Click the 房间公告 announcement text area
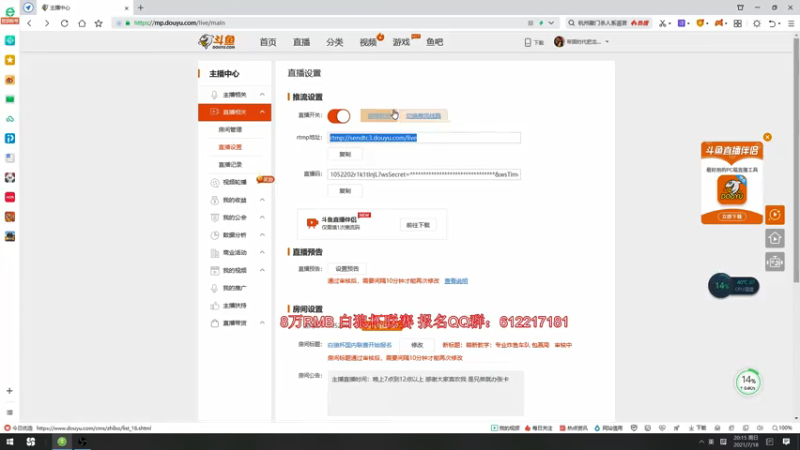Viewport: 800px width, 450px height. point(426,393)
